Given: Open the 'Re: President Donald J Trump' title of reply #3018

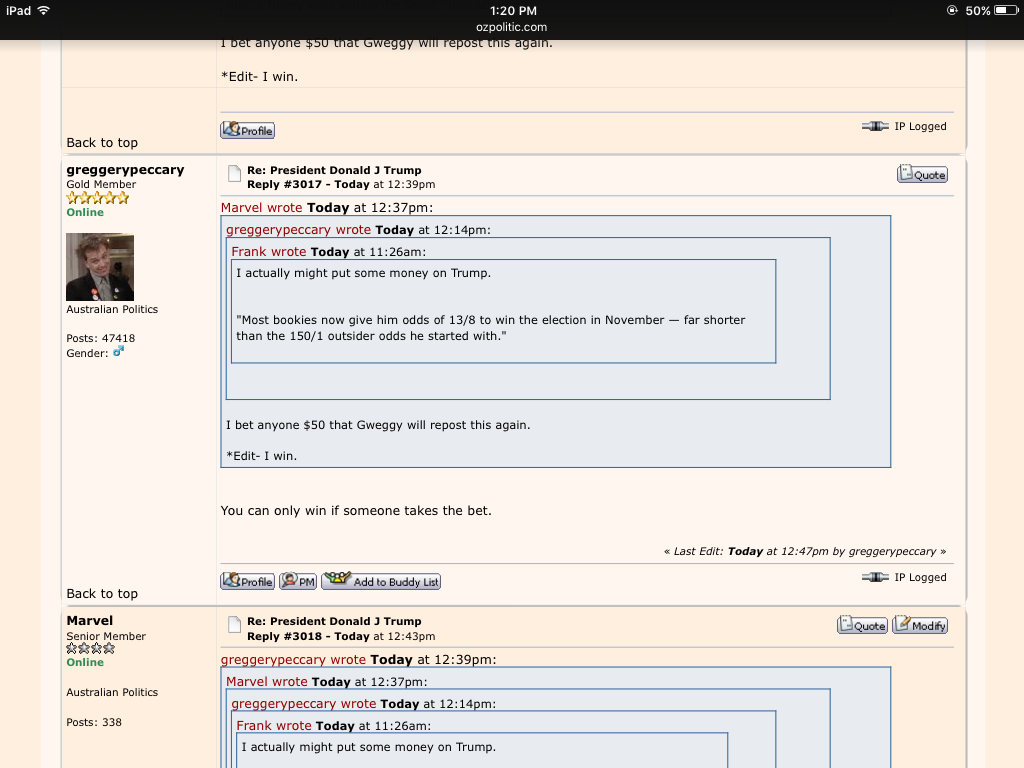Looking at the screenshot, I should click(x=334, y=621).
